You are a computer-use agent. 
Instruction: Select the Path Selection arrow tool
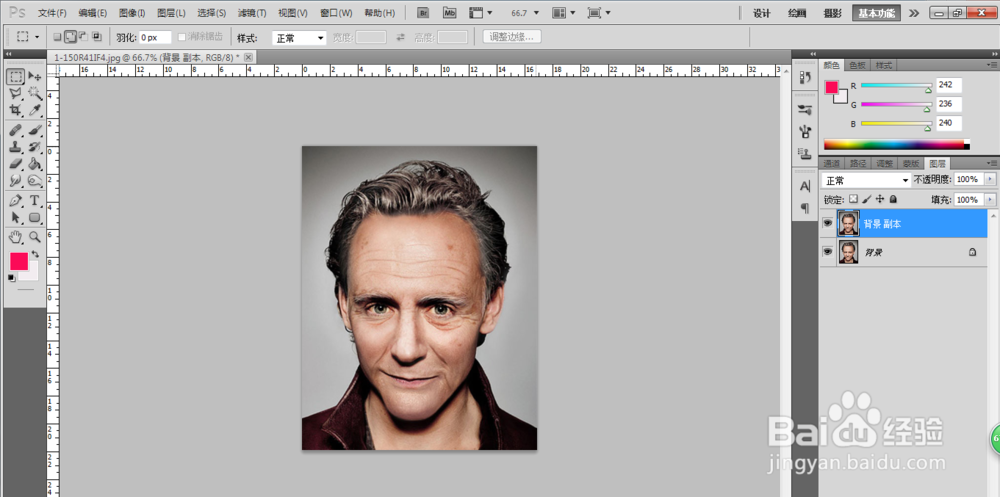(x=16, y=218)
